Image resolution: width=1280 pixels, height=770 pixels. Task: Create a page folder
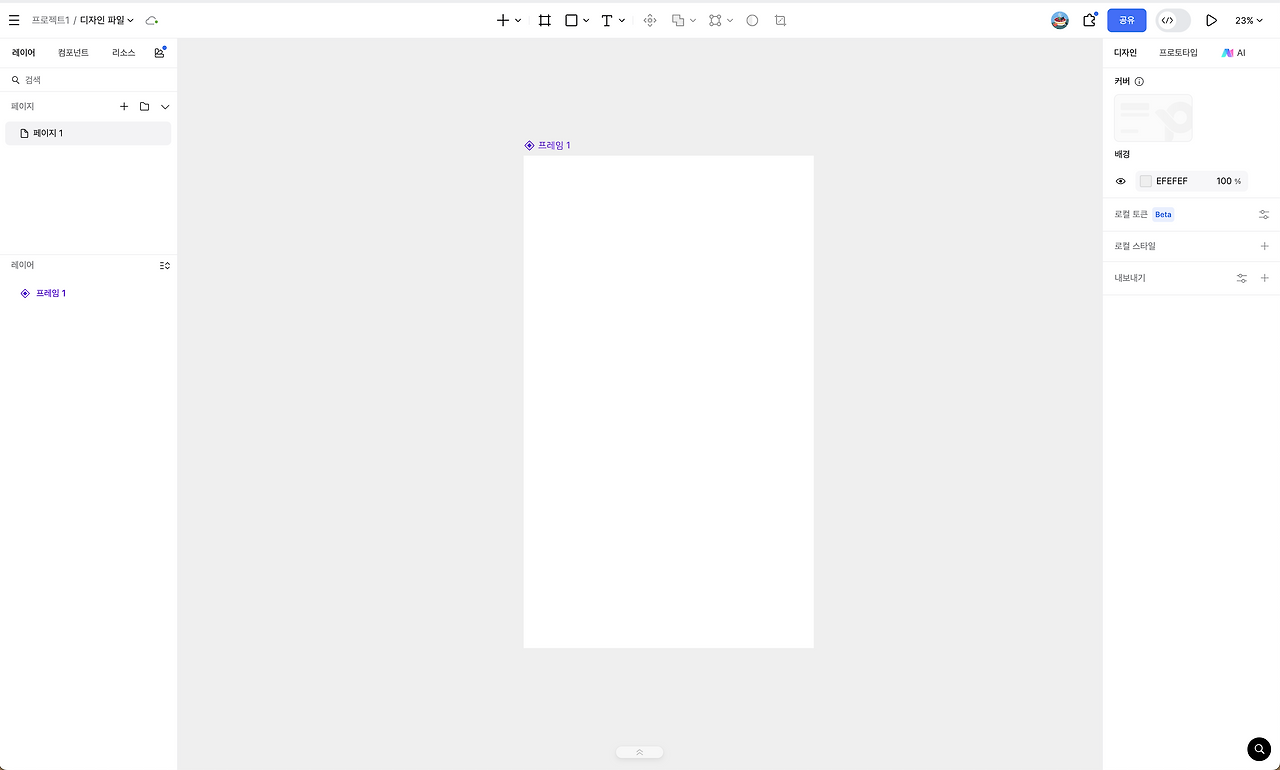point(145,106)
